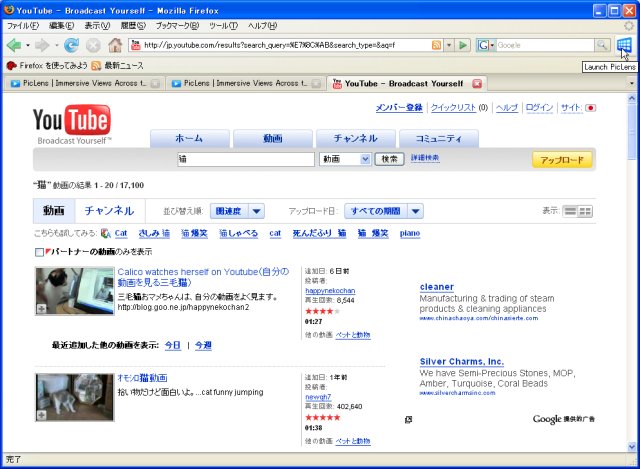The width and height of the screenshot is (640, 469).
Task: Open the ホーム tab on YouTube
Action: tap(189, 139)
